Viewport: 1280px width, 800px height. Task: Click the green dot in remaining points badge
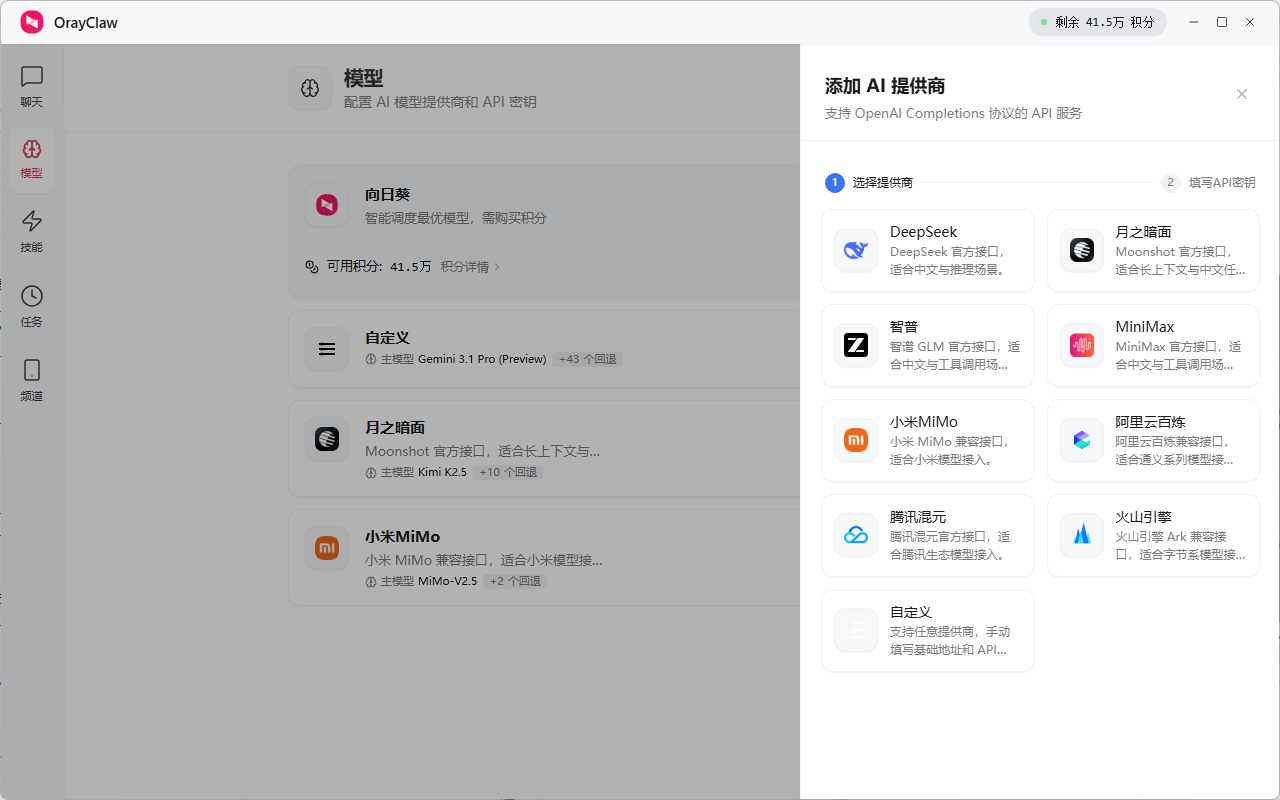coord(1044,22)
